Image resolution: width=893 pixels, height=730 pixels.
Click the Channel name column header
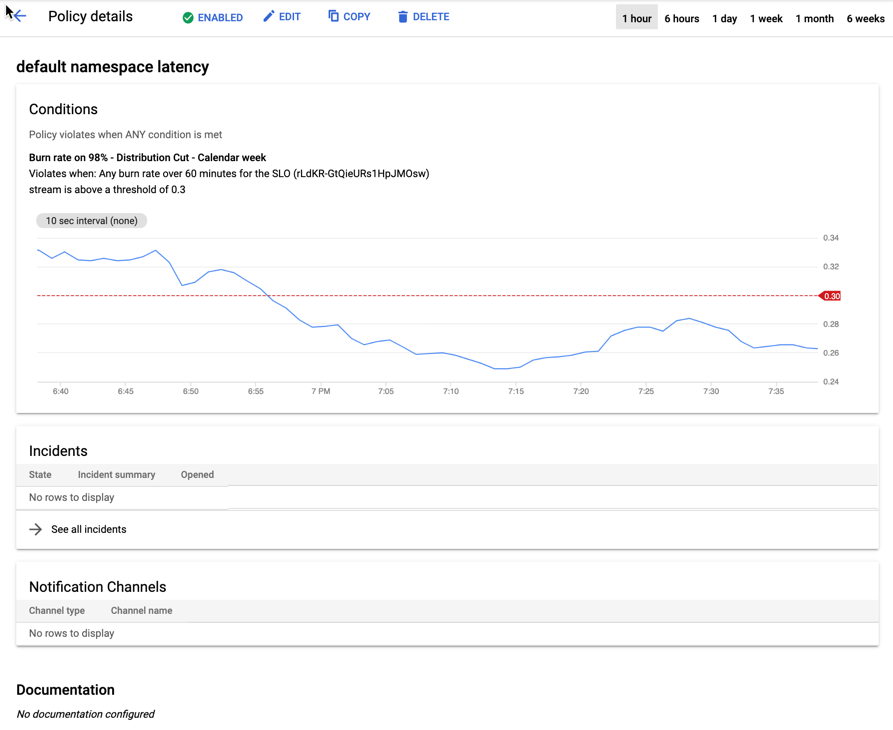click(141, 611)
